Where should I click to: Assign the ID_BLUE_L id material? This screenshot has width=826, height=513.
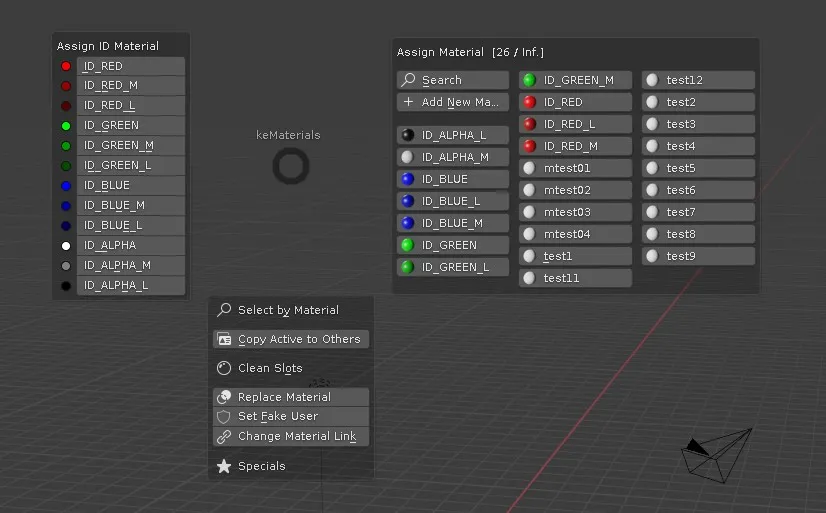click(x=130, y=225)
